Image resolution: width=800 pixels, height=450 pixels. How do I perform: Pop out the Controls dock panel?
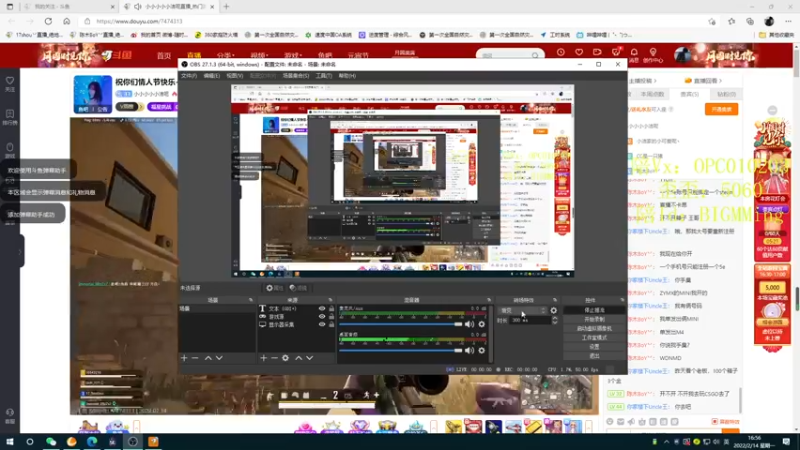coord(622,300)
